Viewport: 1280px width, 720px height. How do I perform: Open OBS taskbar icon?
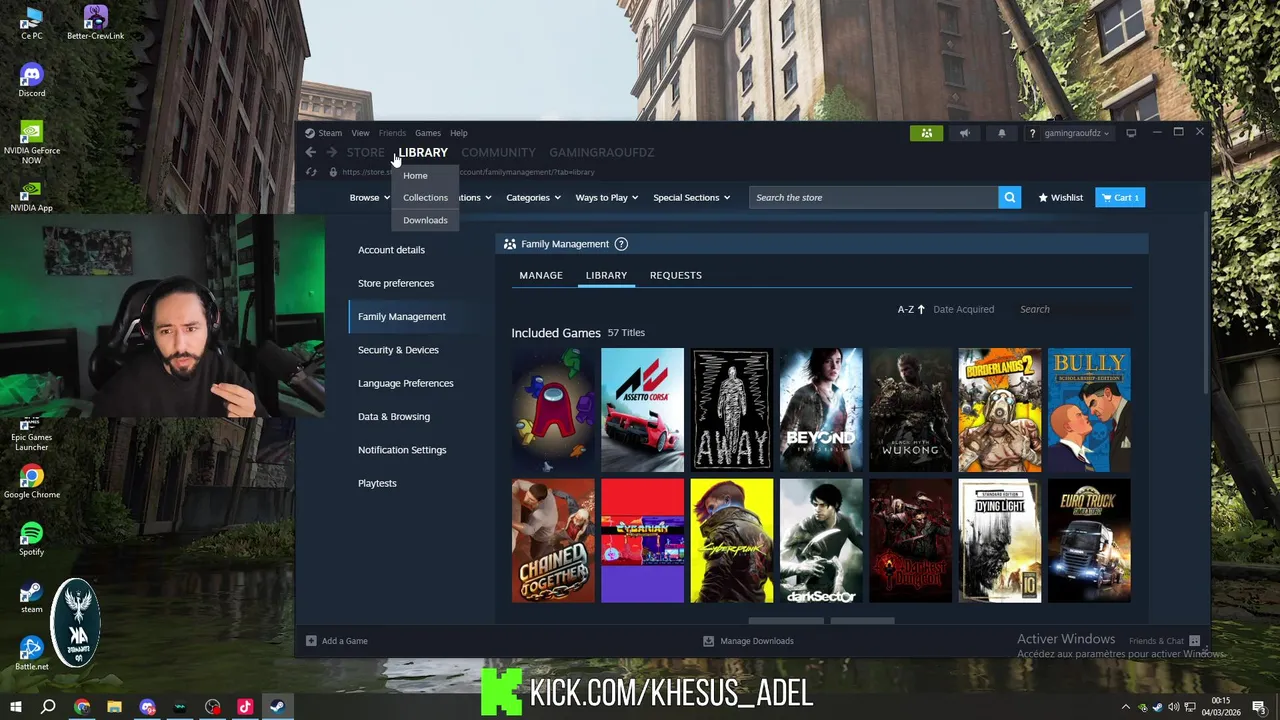coord(212,707)
